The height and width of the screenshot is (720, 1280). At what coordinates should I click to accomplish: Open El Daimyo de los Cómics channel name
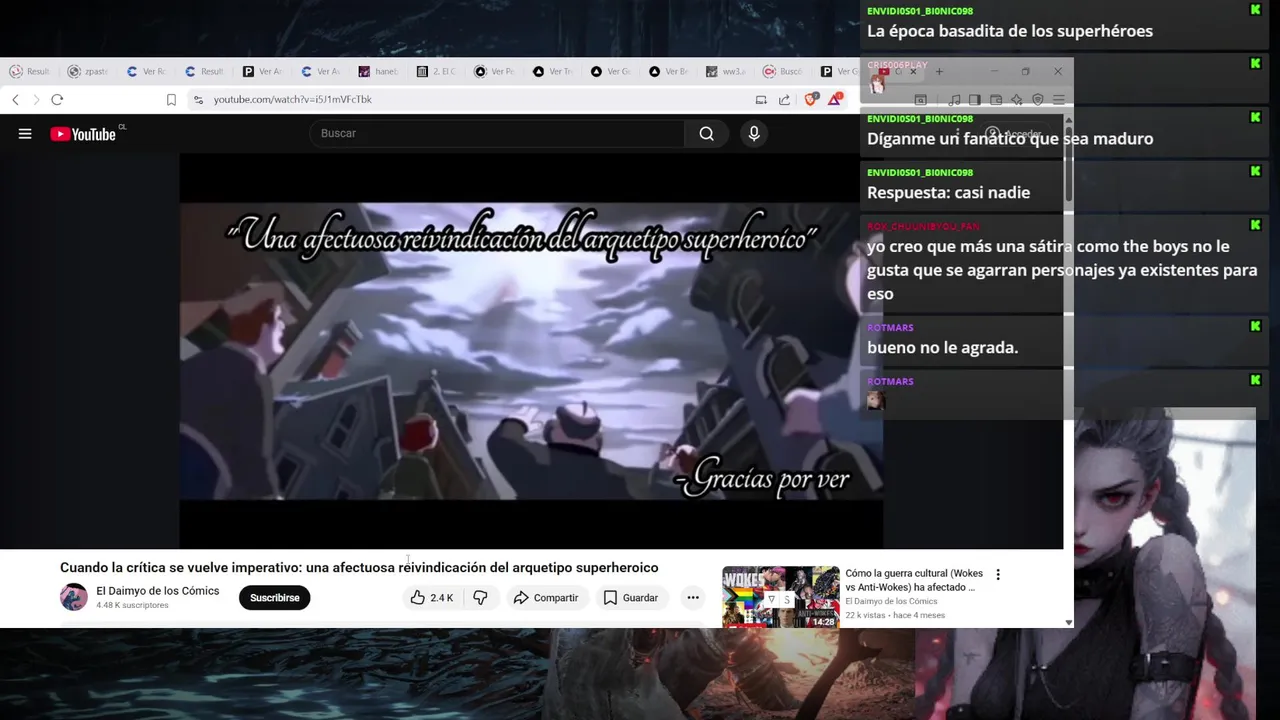[158, 591]
